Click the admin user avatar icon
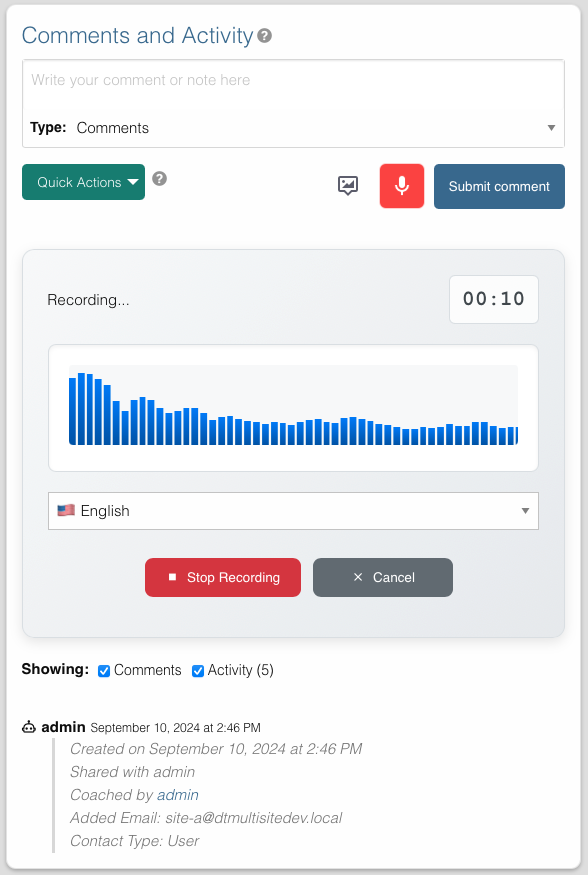The width and height of the screenshot is (588, 875). point(29,727)
